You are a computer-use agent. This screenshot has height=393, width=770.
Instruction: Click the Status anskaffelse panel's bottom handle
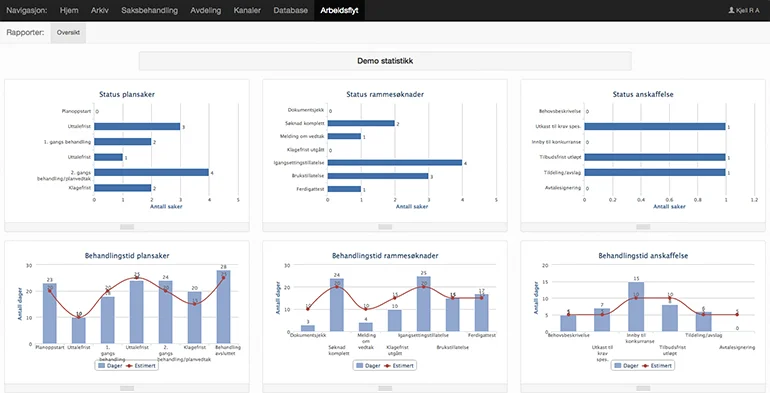[643, 227]
